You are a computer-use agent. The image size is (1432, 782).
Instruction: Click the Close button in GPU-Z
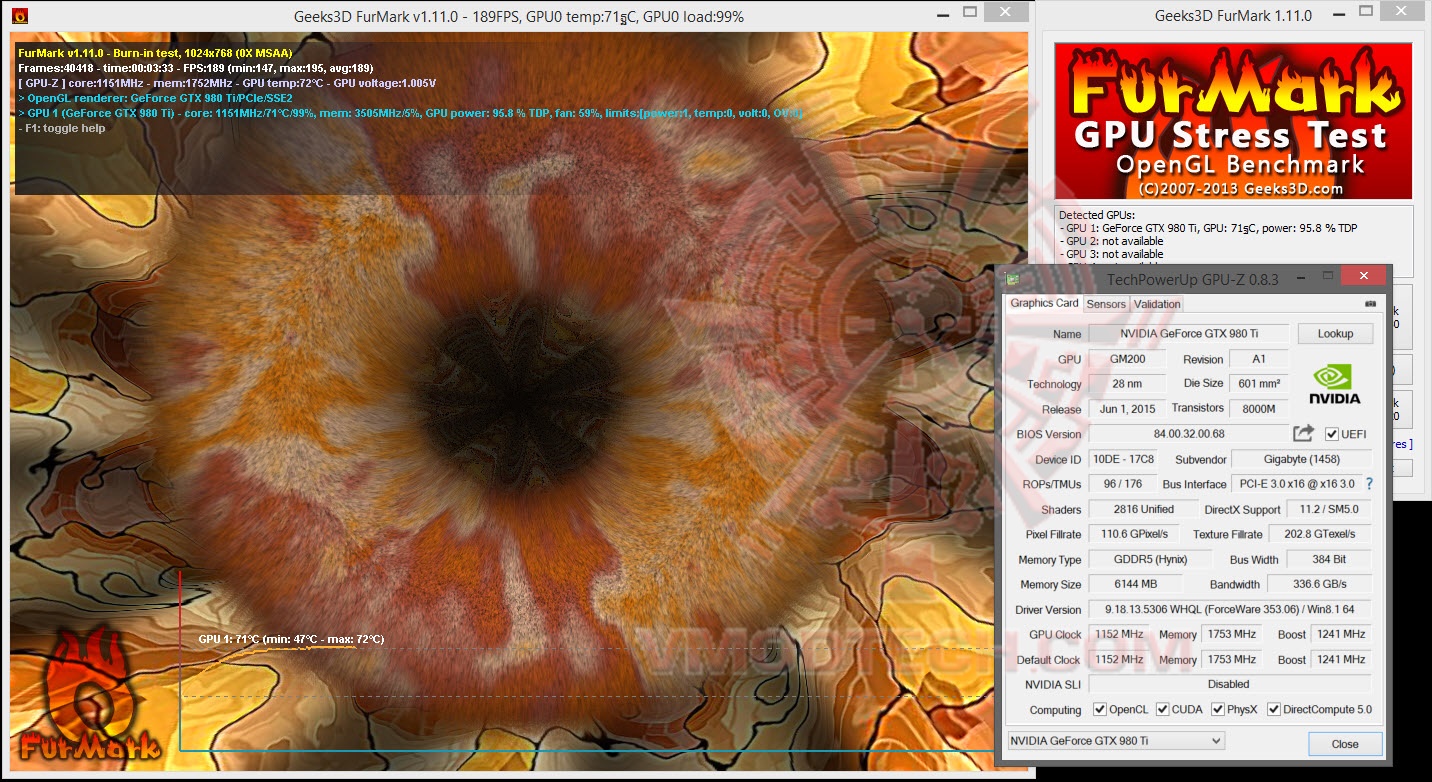pyautogui.click(x=1345, y=744)
